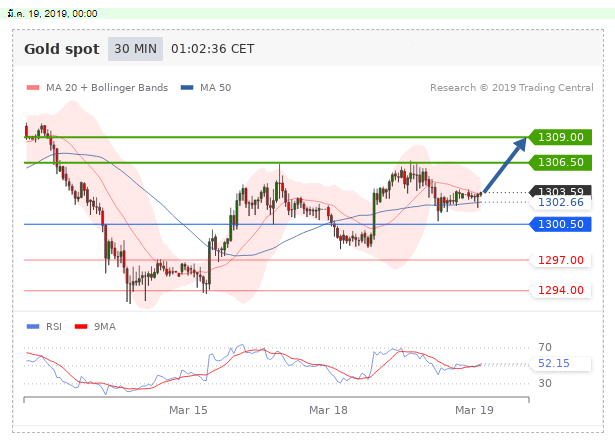Click the pink MA 20 legend swatch

coord(33,87)
